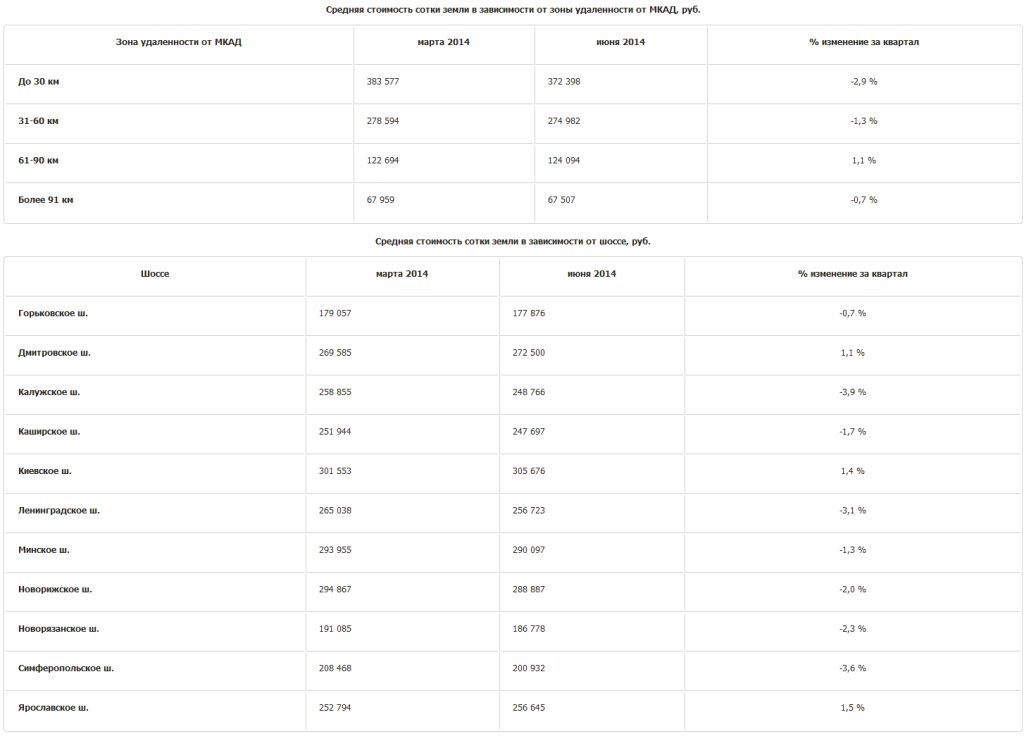This screenshot has width=1024, height=736.
Task: Select the 'Новорязанское ш.' row label
Action: 59,629
